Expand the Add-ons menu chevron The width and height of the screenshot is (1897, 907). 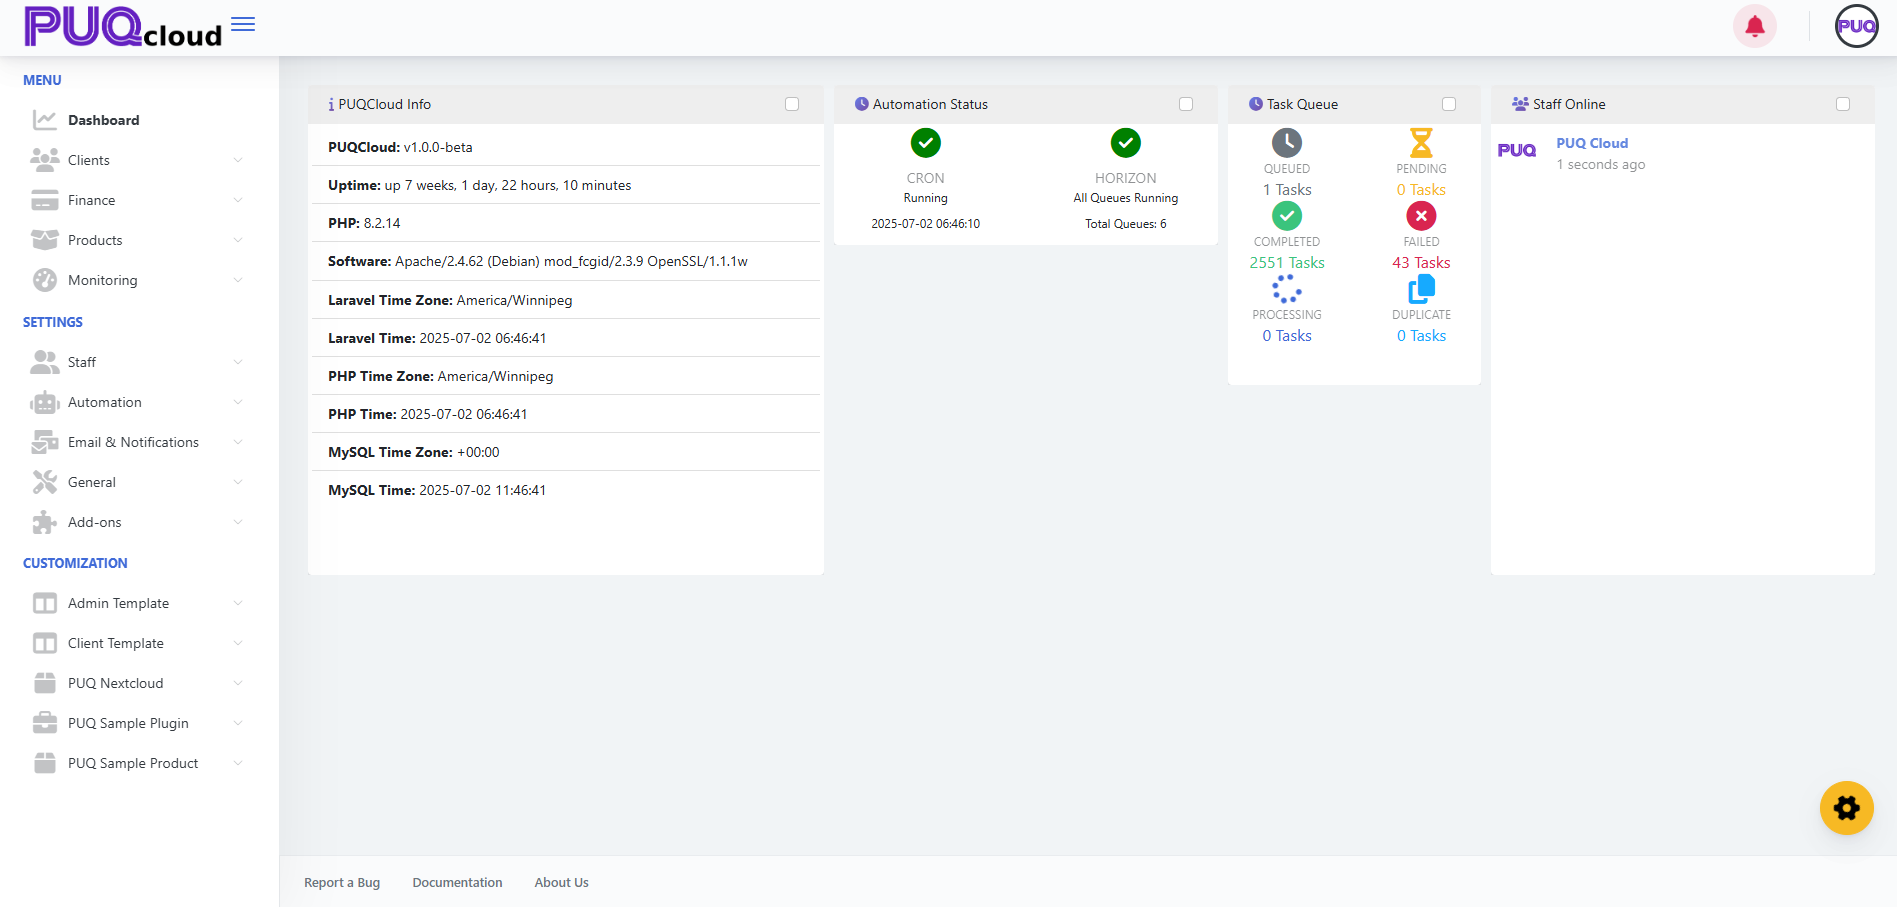[x=238, y=522]
